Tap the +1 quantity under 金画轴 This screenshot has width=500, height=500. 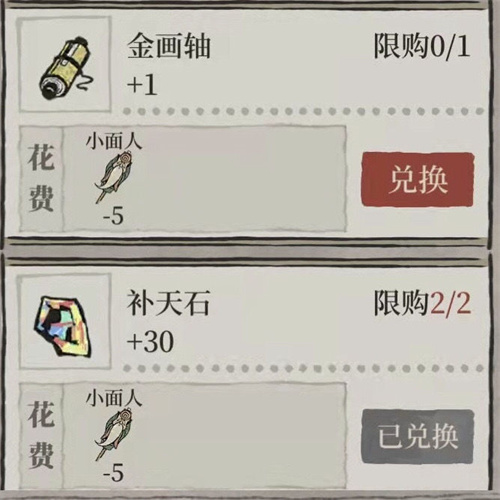[x=142, y=85]
